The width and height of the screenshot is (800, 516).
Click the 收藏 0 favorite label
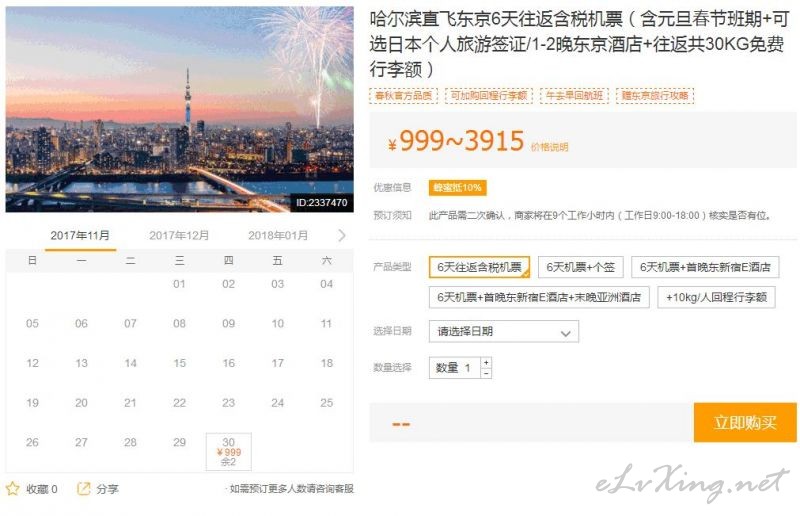(42, 489)
